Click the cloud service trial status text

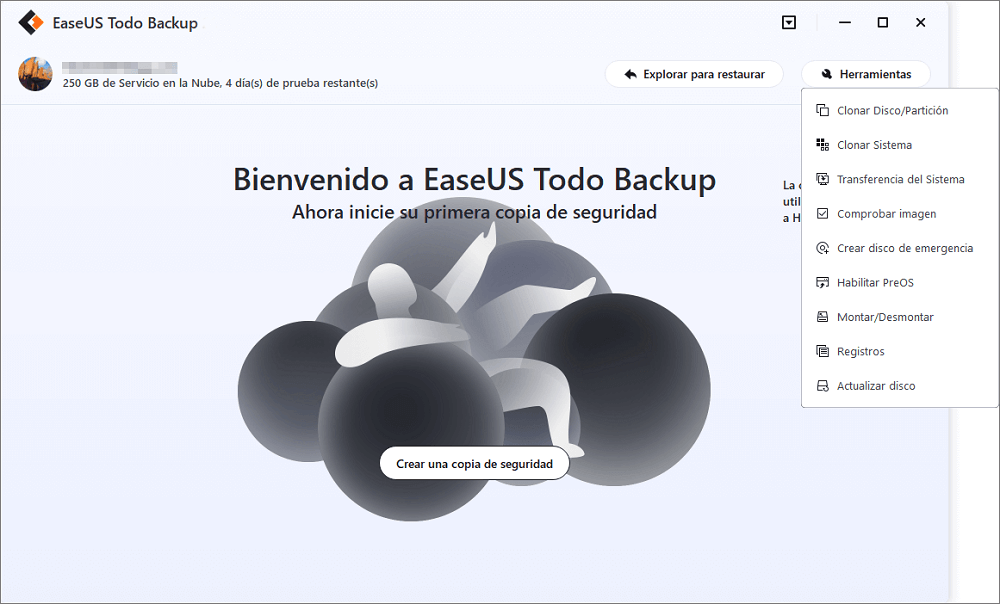coord(220,83)
